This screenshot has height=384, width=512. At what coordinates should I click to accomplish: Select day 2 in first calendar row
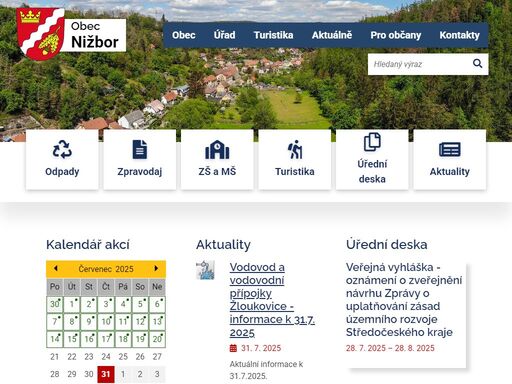[89, 304]
